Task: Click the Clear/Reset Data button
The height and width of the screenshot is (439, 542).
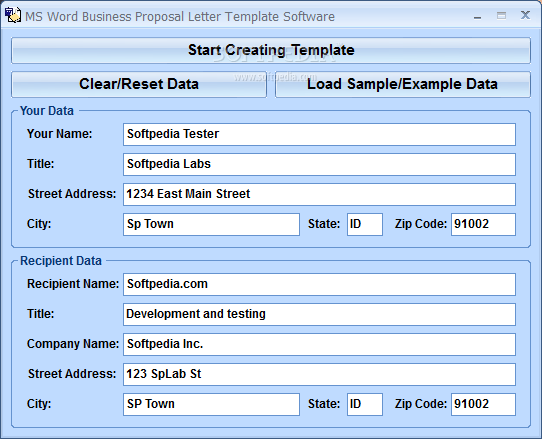Action: pyautogui.click(x=139, y=84)
